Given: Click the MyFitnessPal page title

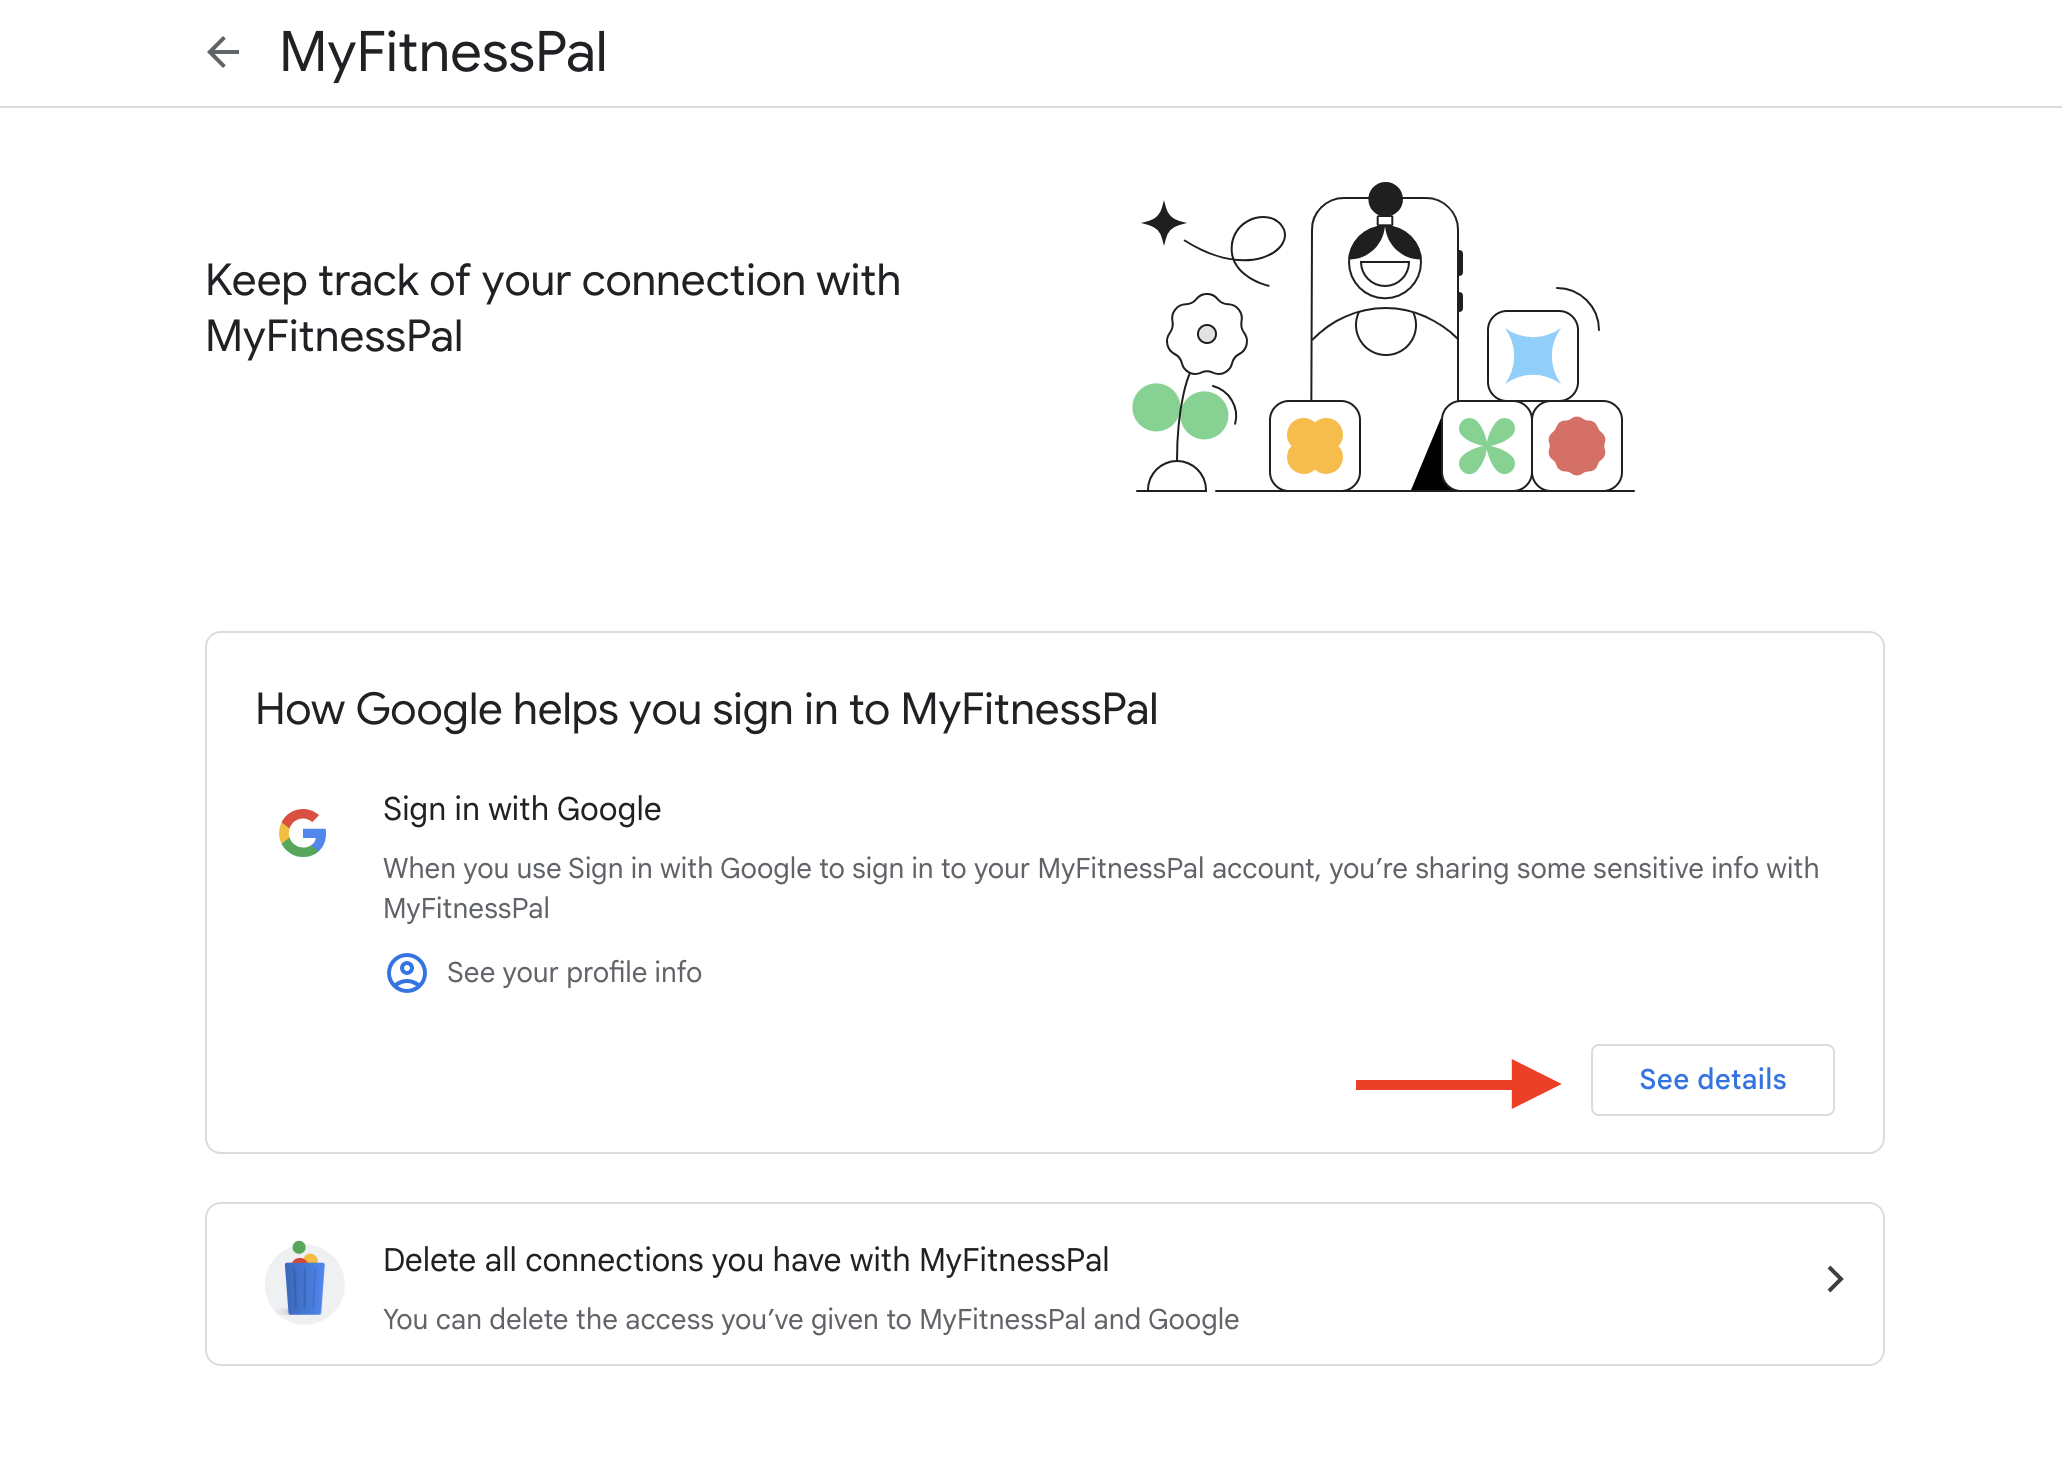Looking at the screenshot, I should [x=443, y=52].
